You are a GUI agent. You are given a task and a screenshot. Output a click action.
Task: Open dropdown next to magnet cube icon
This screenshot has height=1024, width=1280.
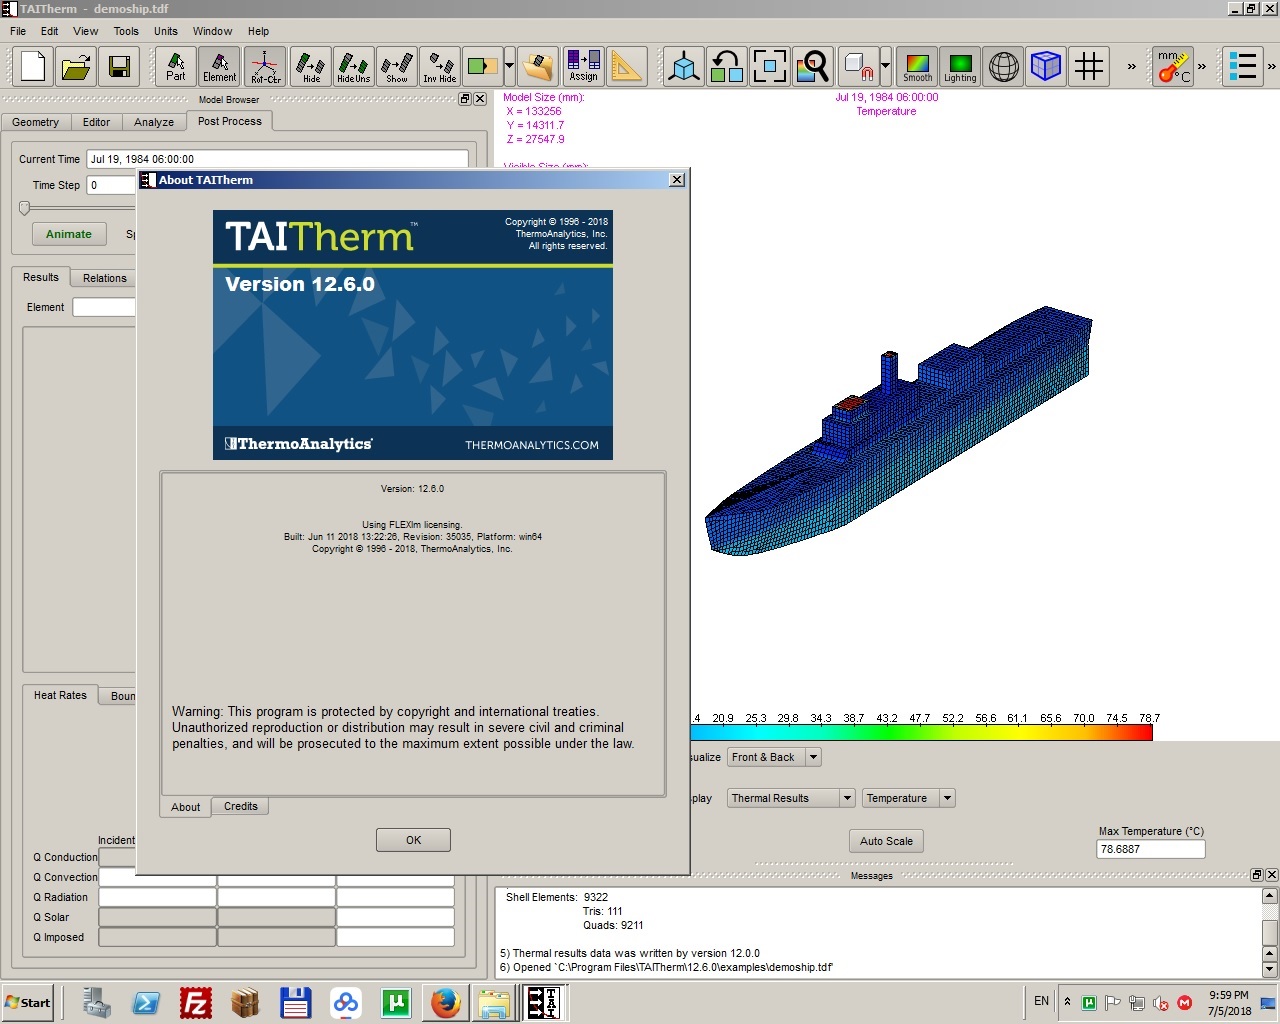tap(886, 67)
